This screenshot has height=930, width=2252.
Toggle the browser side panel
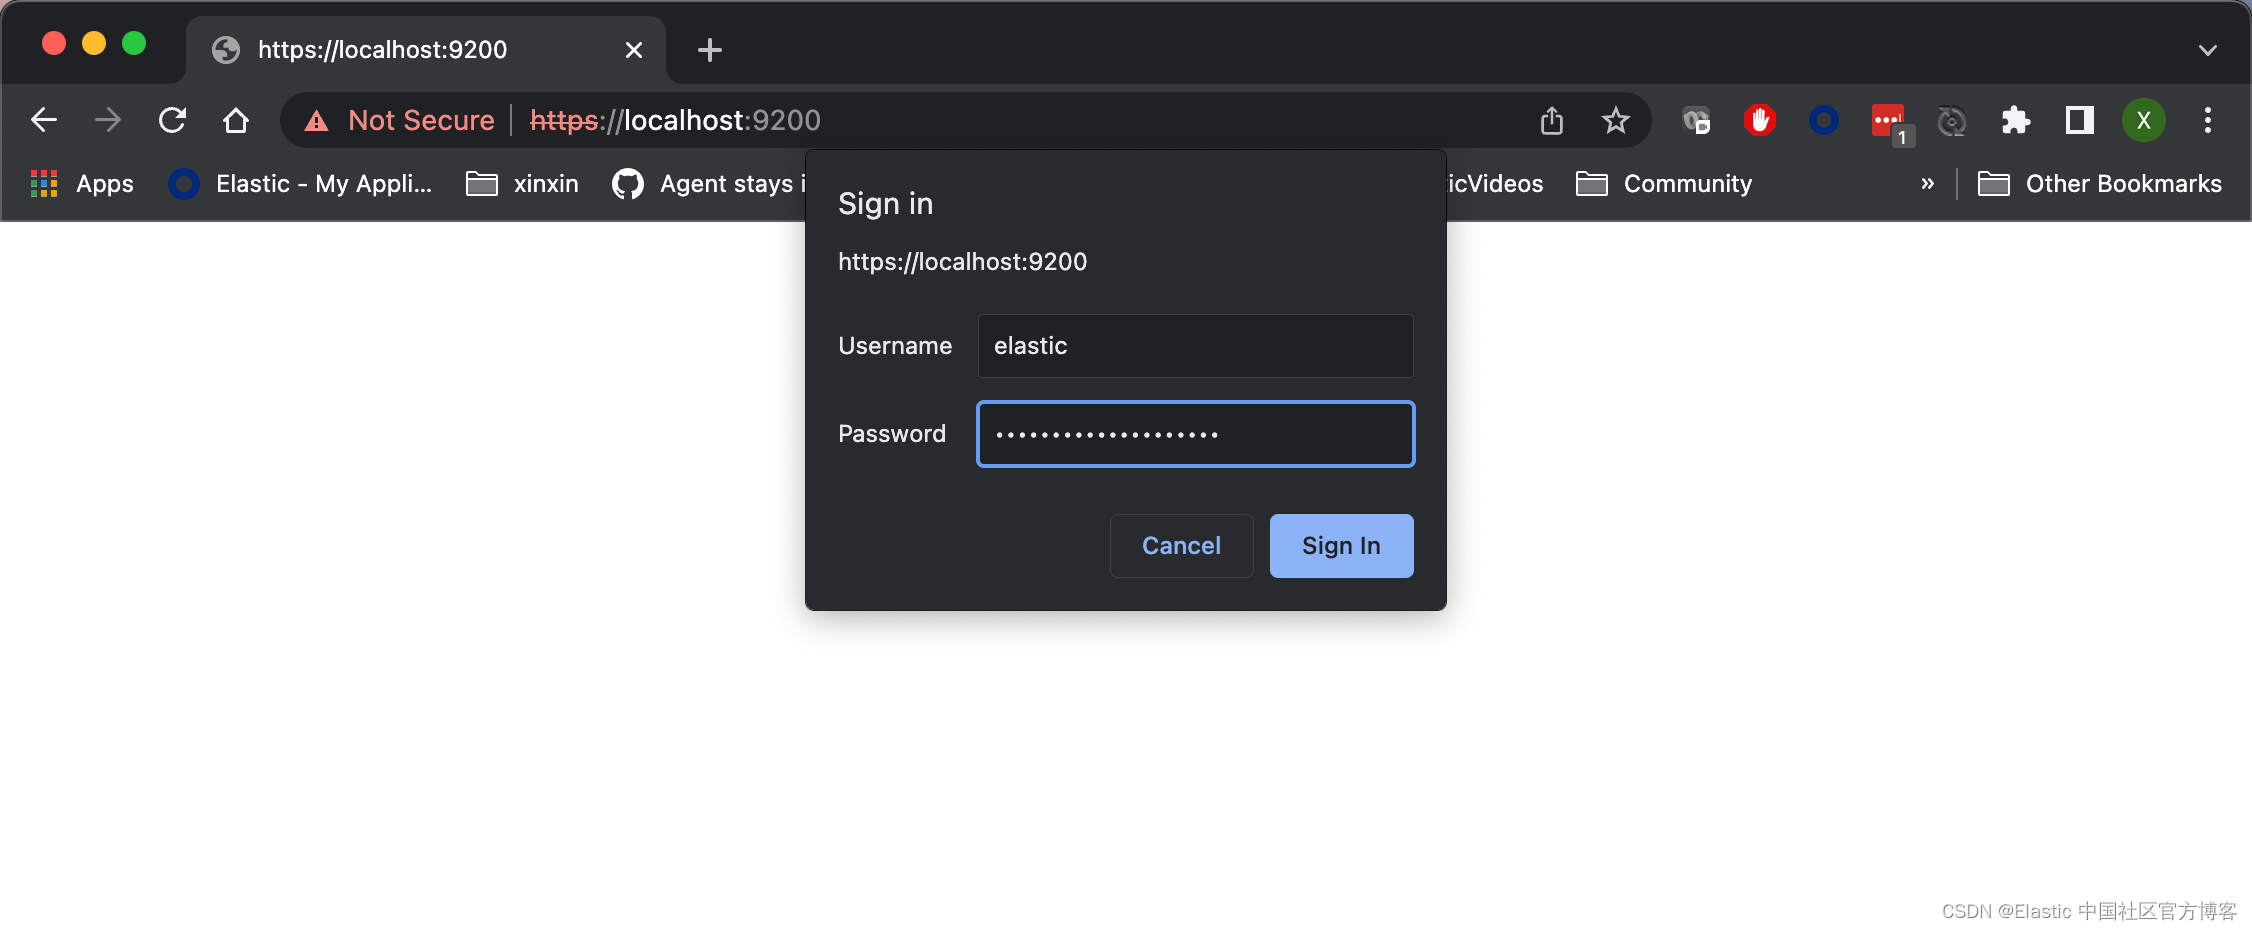click(x=2079, y=121)
